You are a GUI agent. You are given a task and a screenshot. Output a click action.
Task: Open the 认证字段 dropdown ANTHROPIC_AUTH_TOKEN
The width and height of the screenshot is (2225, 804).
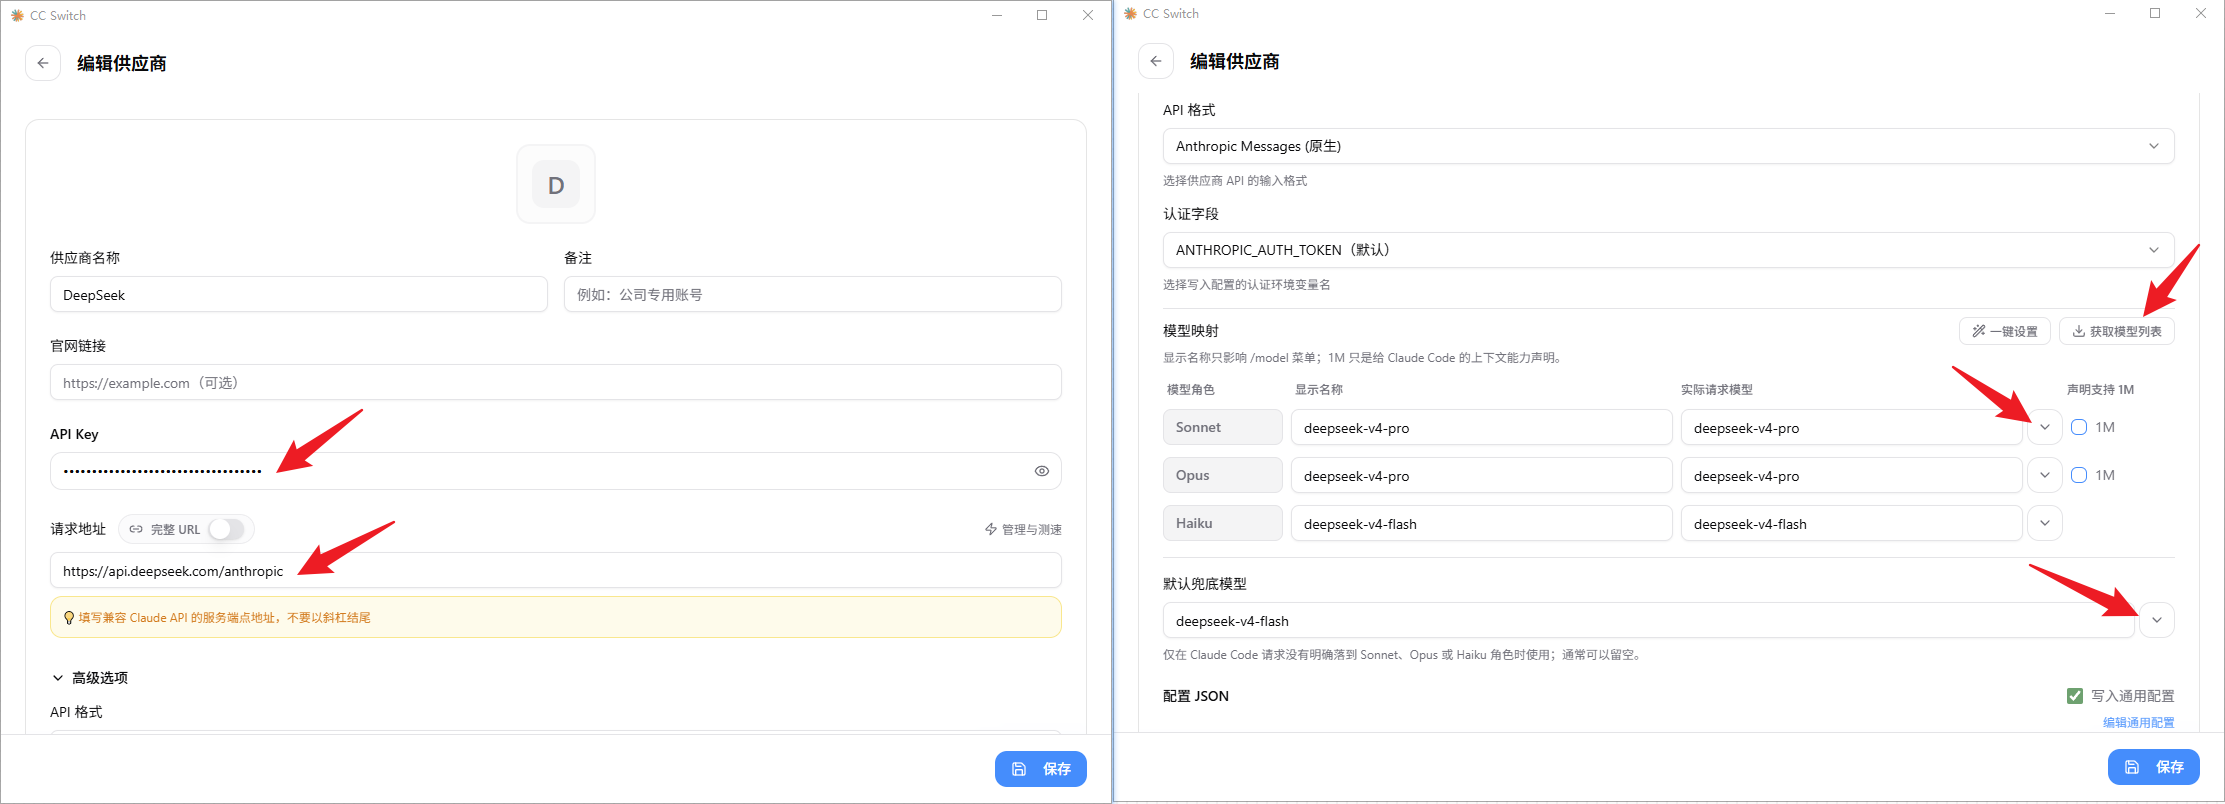pos(1669,250)
